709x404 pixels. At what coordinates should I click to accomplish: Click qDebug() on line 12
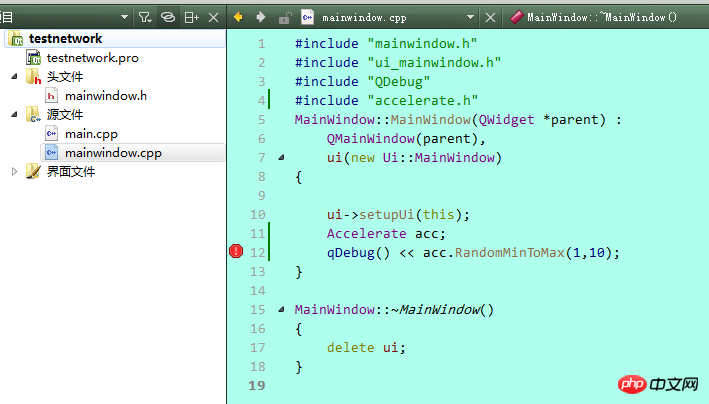coord(359,252)
